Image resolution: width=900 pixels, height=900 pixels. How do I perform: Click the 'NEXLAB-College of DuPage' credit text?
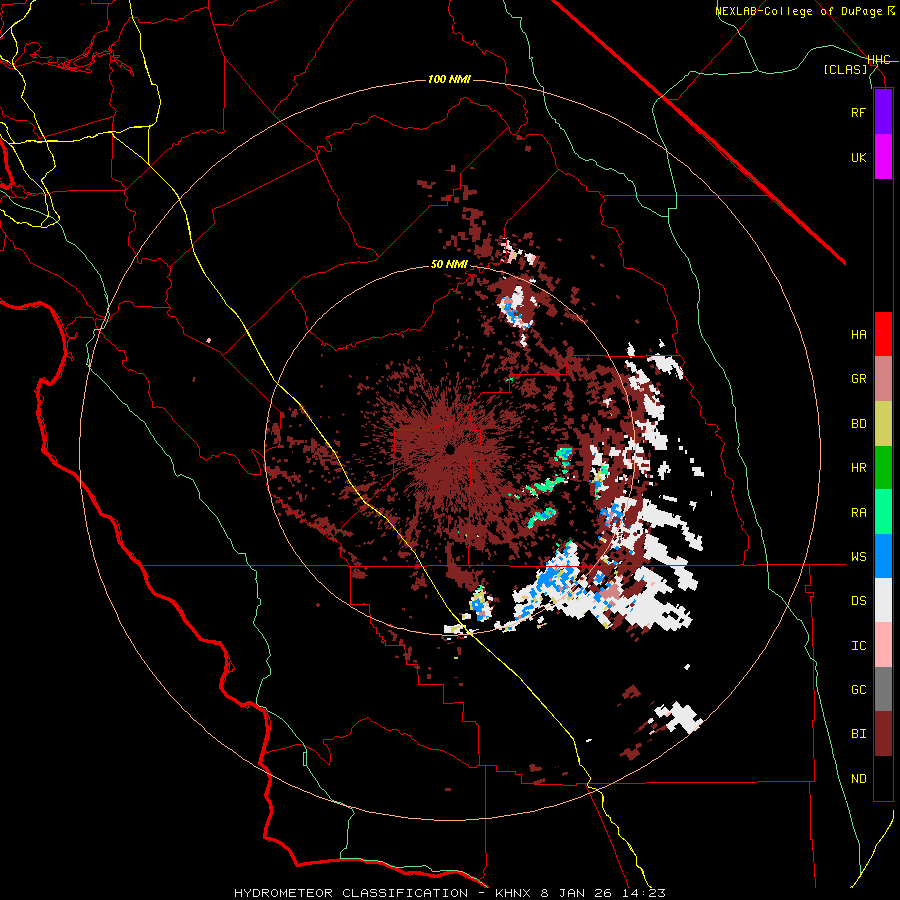click(x=800, y=11)
